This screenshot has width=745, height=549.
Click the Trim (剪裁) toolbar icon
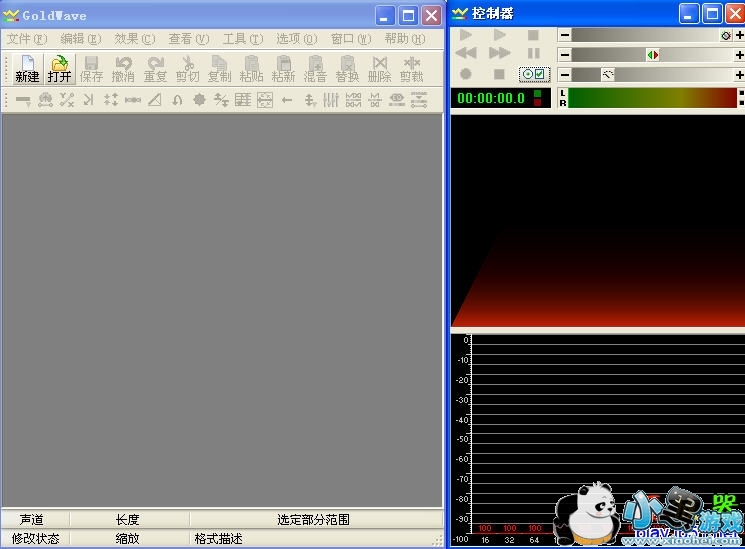(x=411, y=69)
